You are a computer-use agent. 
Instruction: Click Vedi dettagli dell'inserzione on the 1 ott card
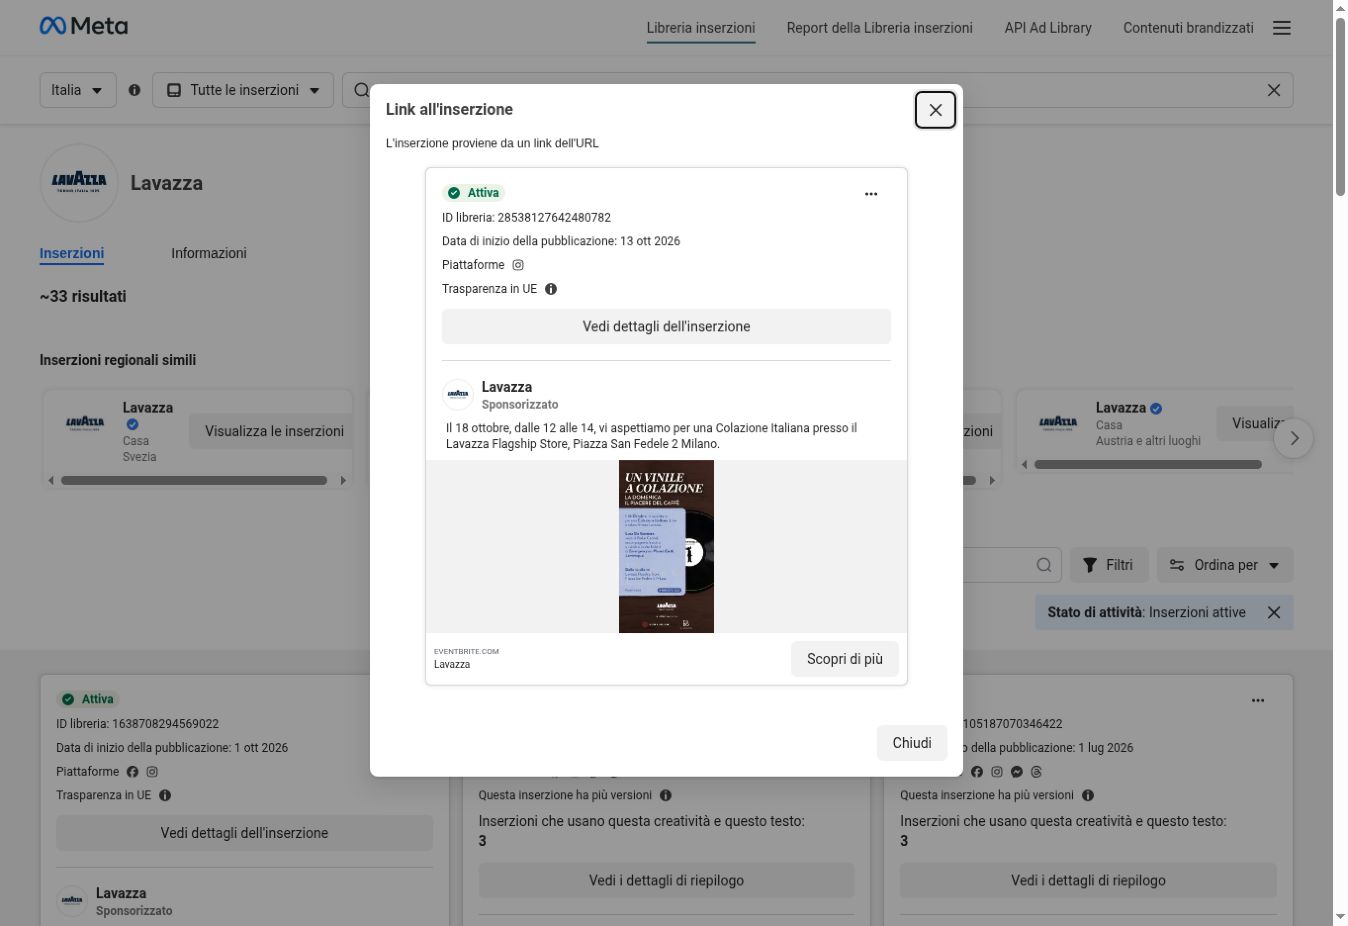point(244,833)
